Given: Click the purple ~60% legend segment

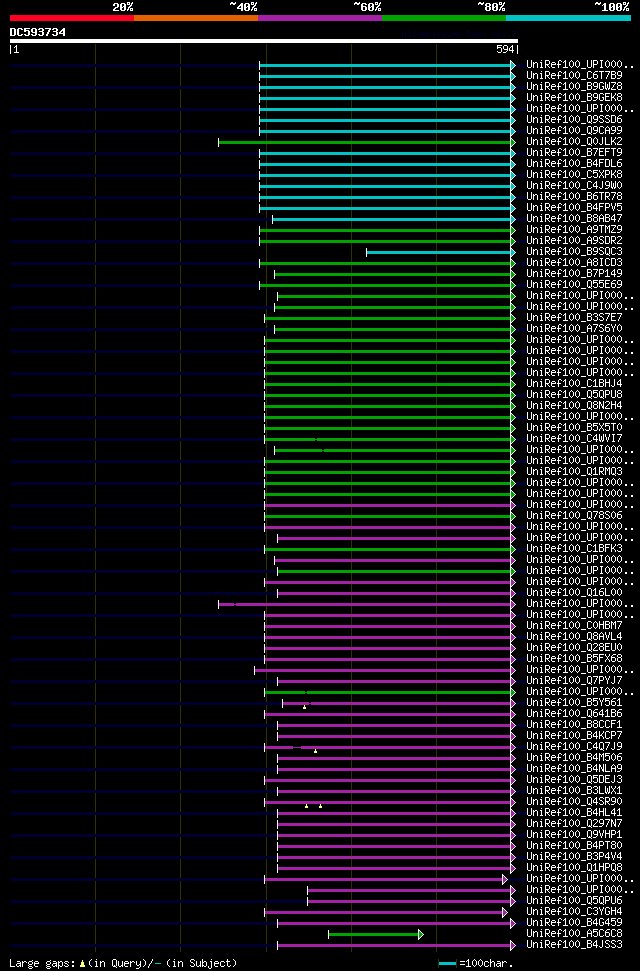Looking at the screenshot, I should (320, 18).
